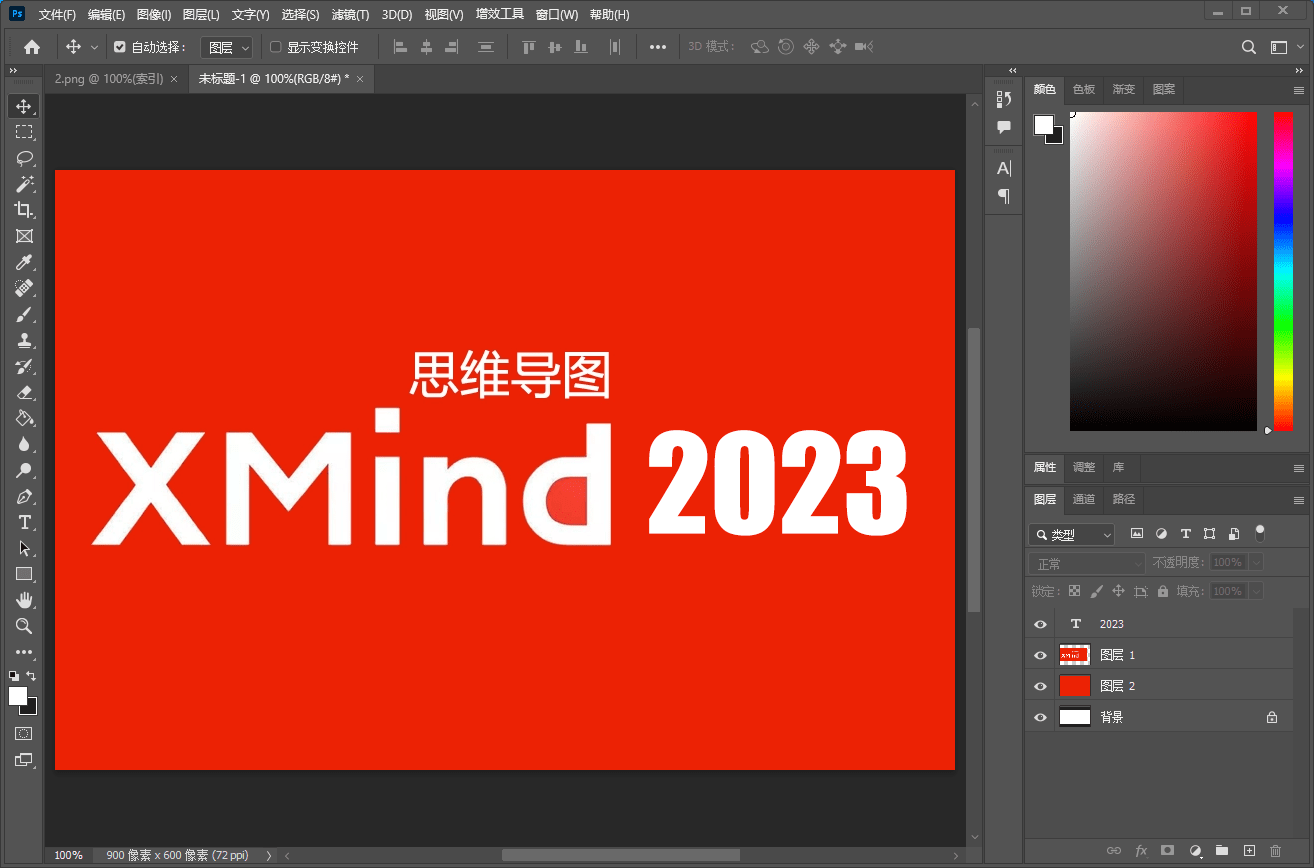Click the hue slider in Color panel
The height and width of the screenshot is (868, 1314).
coord(1283,271)
